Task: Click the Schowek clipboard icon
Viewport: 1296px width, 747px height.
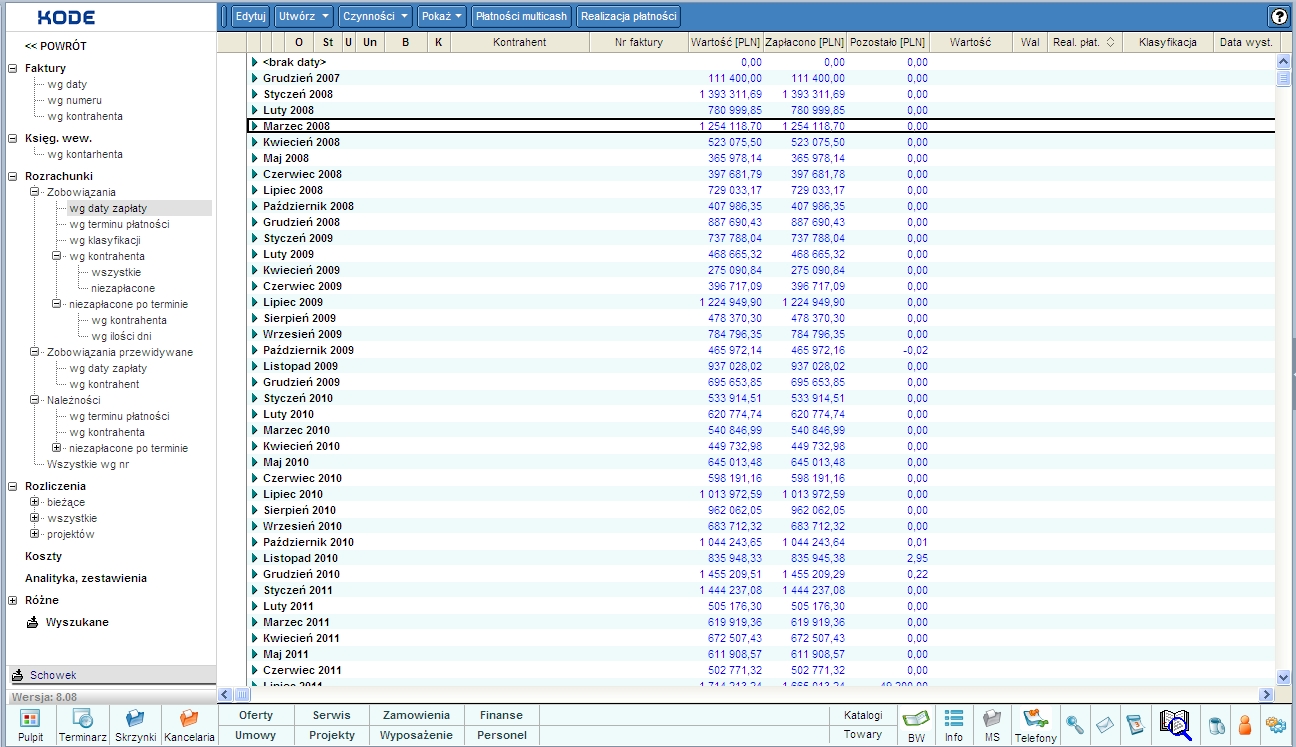Action: 20,675
